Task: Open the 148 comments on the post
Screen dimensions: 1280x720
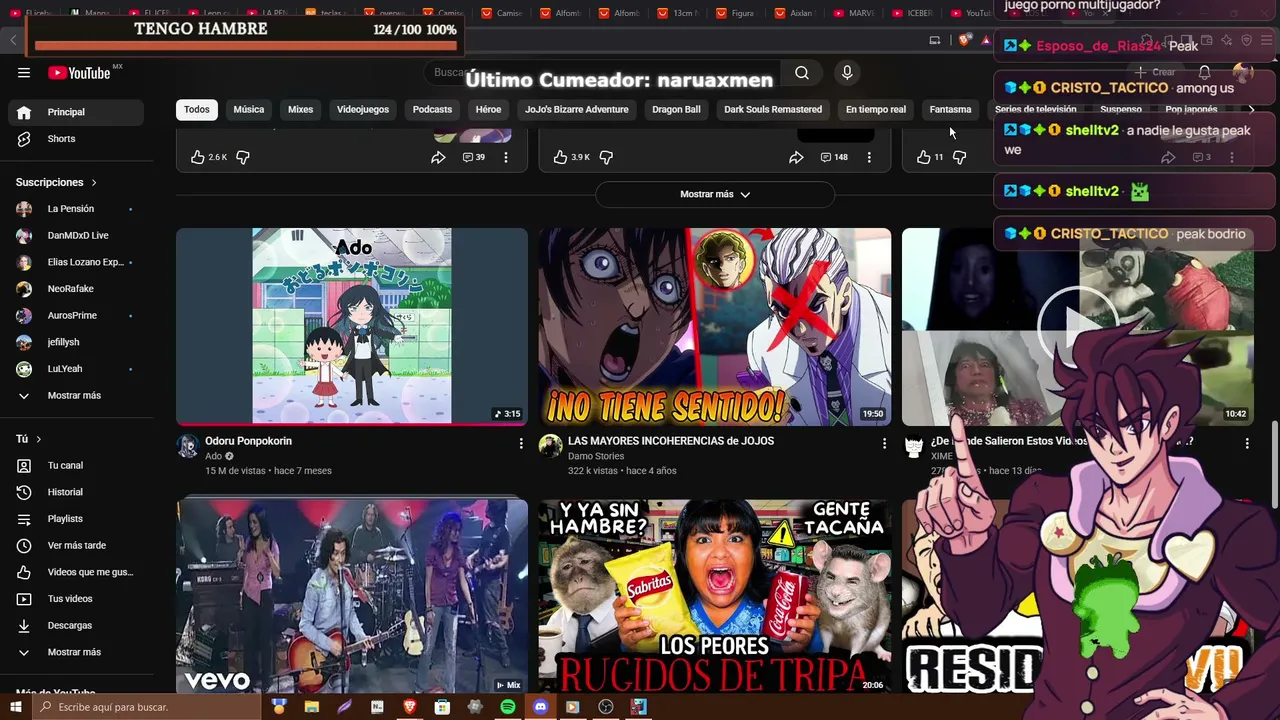Action: click(834, 157)
